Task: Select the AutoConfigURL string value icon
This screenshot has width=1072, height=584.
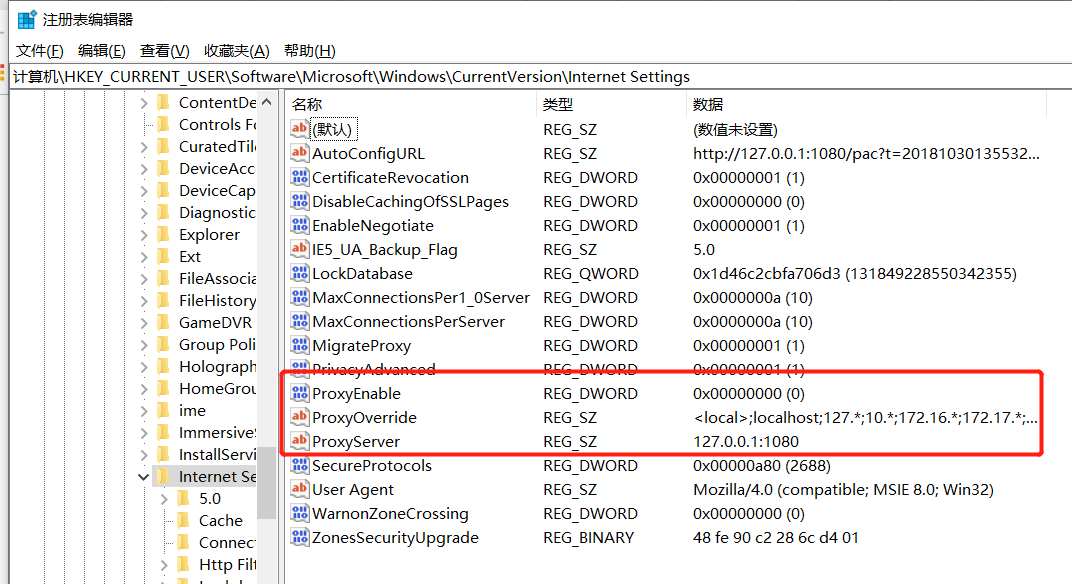Action: (x=300, y=153)
